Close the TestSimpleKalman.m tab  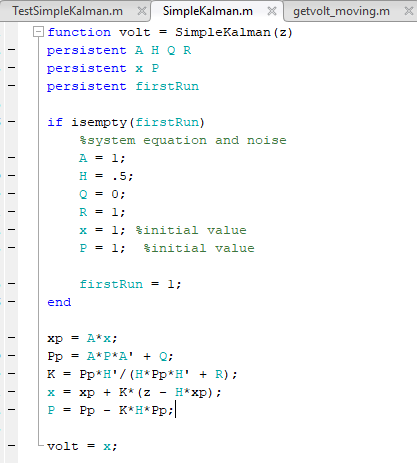coord(142,11)
